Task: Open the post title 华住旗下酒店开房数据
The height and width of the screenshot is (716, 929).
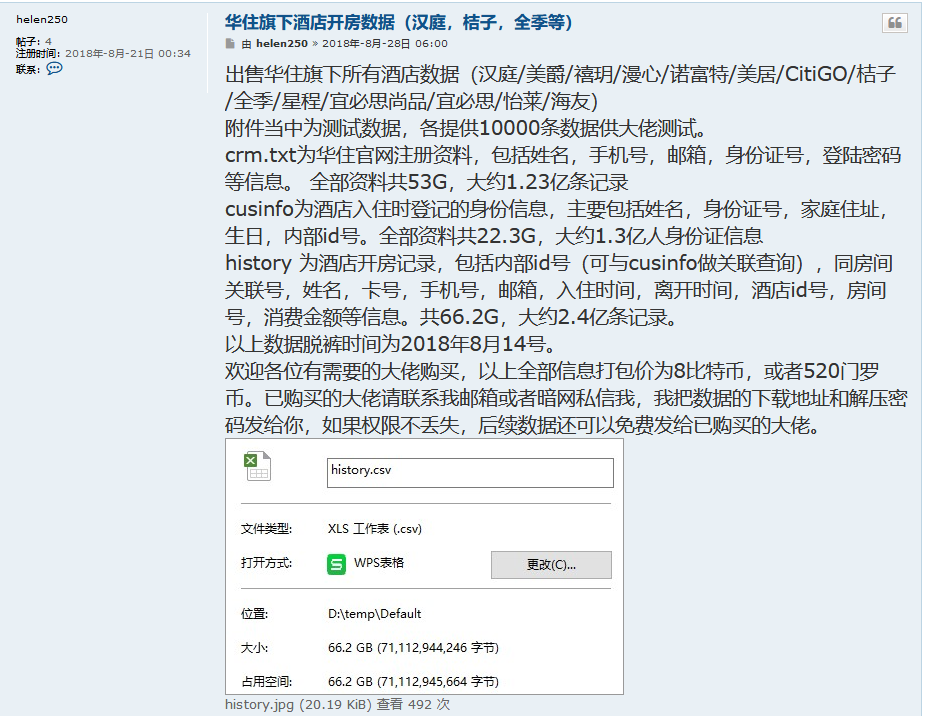Action: coord(399,23)
